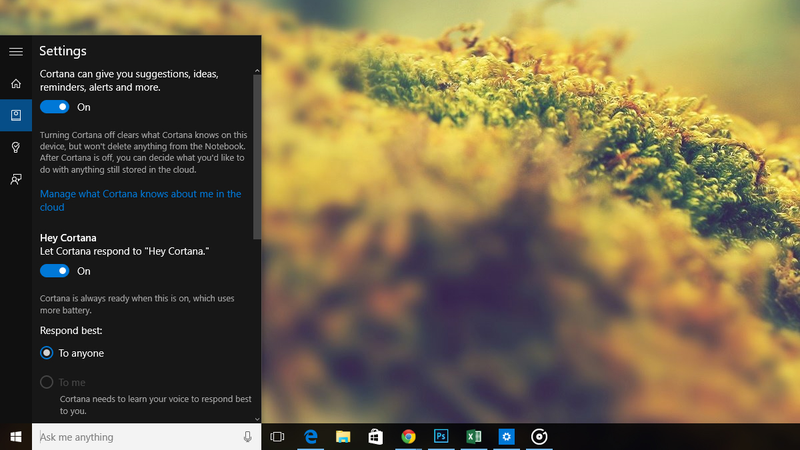
Task: Click the Settings panel scrollbar thumb
Action: click(x=257, y=157)
